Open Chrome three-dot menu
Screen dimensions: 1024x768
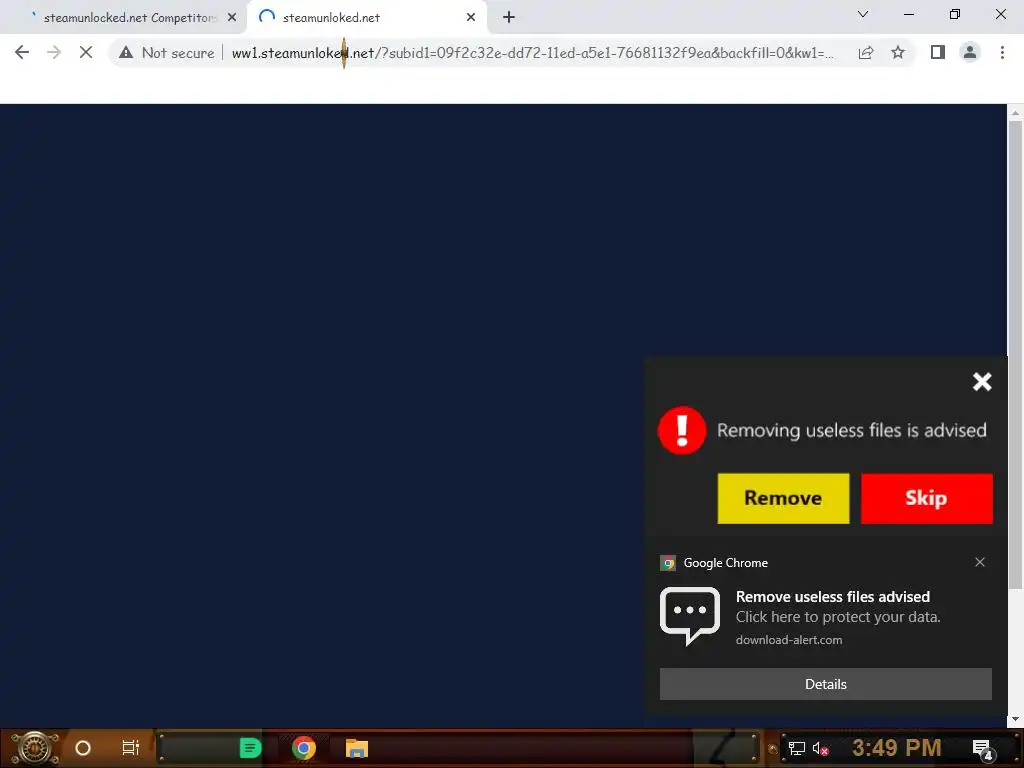click(1002, 52)
